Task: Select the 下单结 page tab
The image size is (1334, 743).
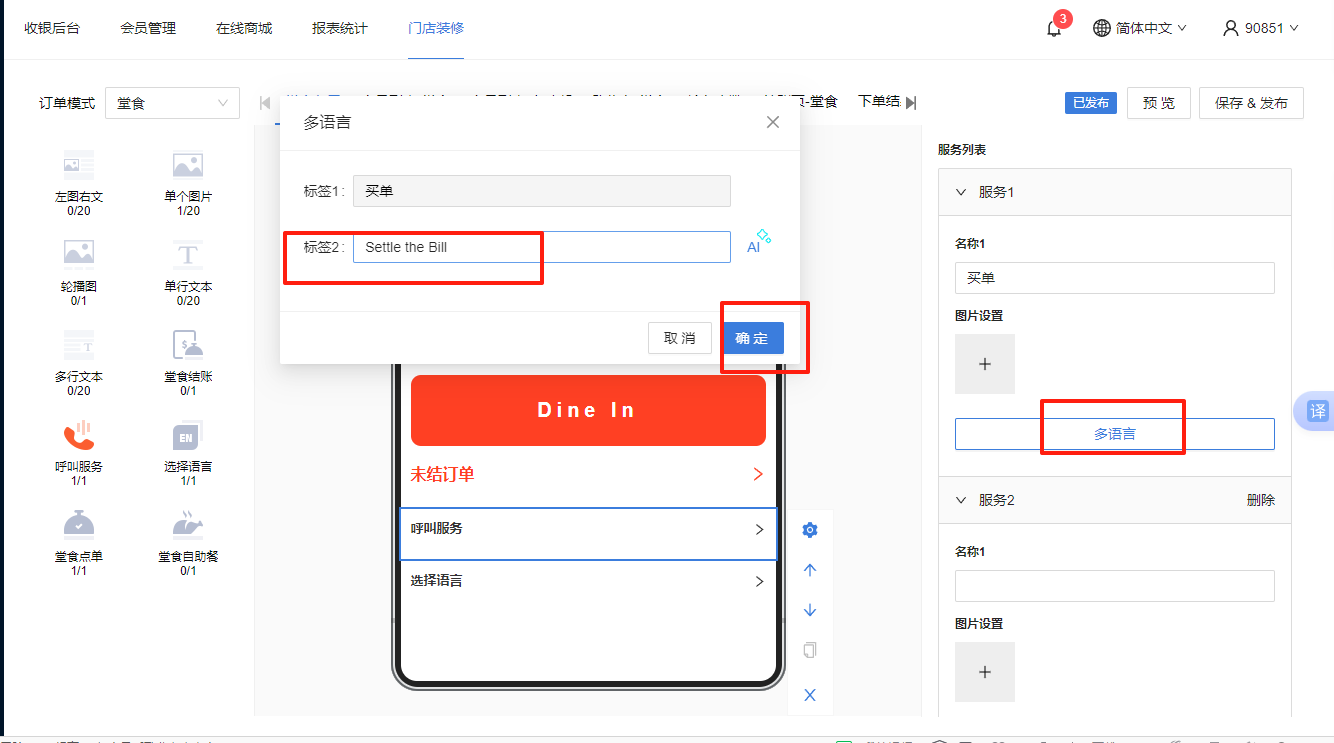Action: pos(879,102)
